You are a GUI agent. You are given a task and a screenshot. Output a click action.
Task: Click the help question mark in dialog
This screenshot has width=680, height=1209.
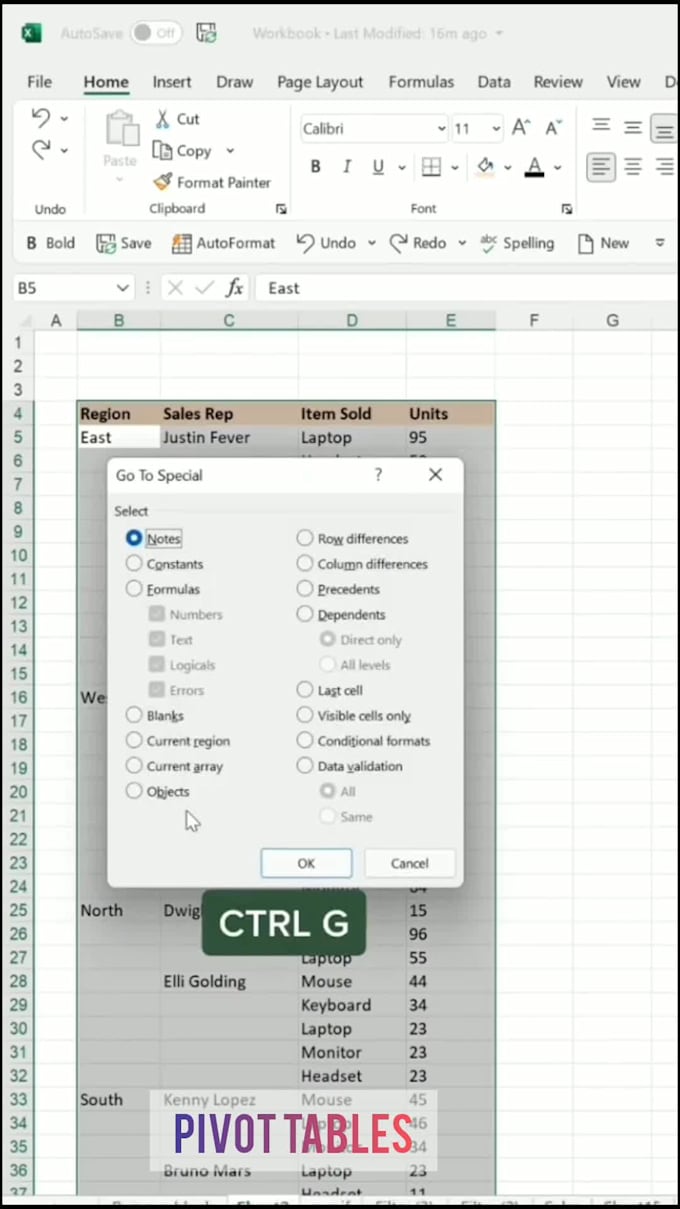click(x=378, y=475)
